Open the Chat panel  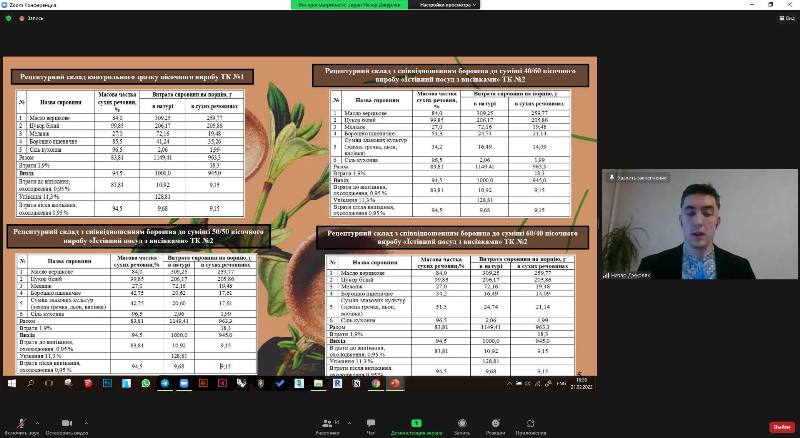coord(371,426)
